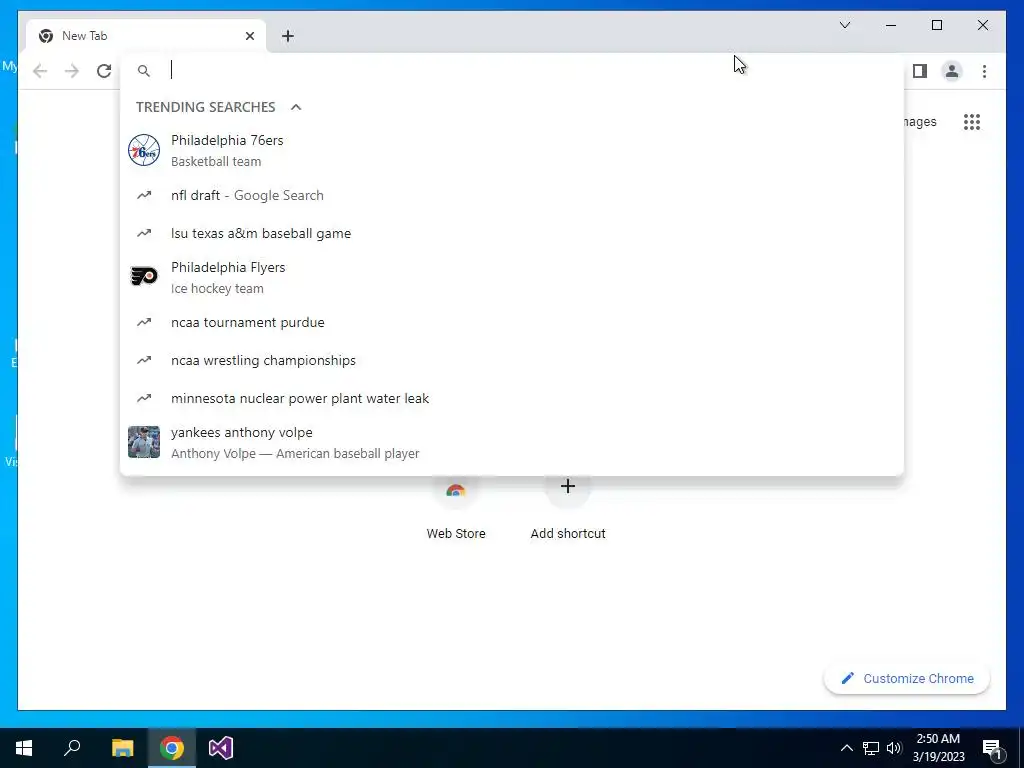Click in the address bar field
This screenshot has height=768, width=1024.
pos(513,71)
